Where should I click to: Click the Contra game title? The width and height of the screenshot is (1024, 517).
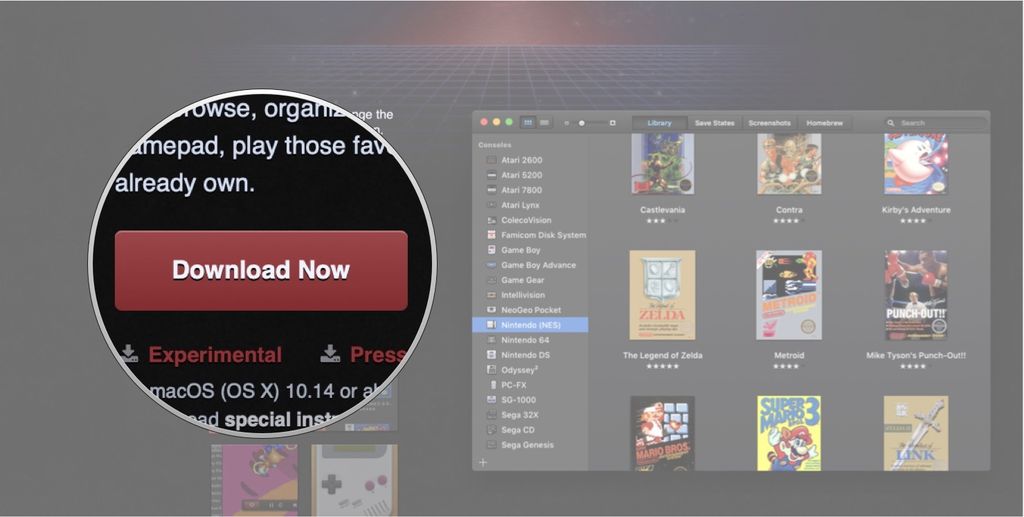[789, 210]
